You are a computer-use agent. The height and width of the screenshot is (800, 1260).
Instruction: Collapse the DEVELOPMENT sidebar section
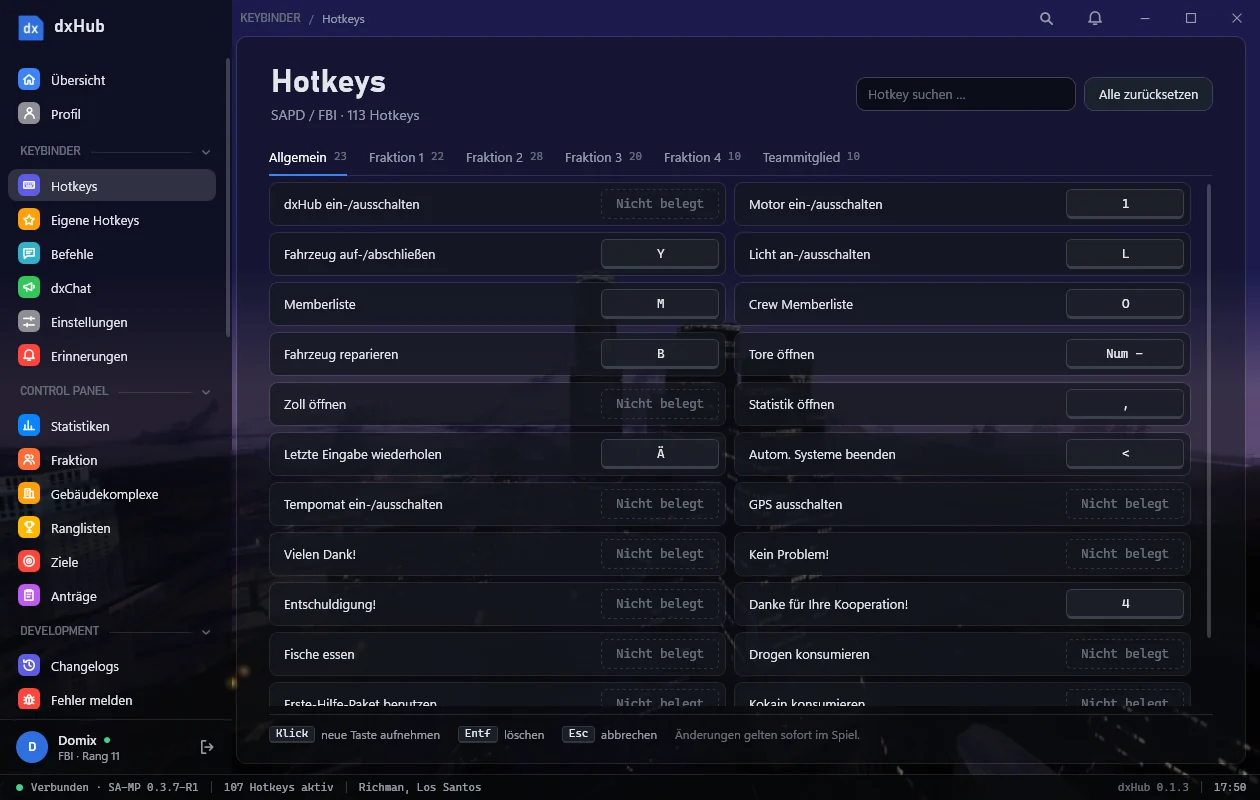[x=206, y=632]
